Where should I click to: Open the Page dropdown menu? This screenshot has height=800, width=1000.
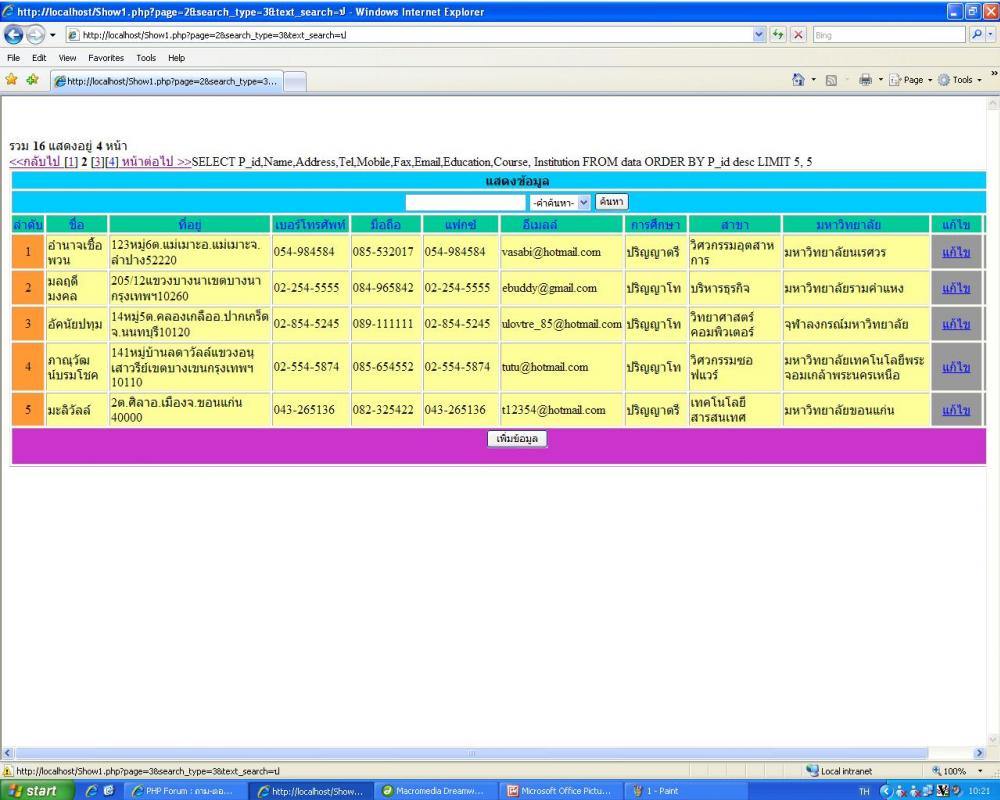[x=906, y=80]
